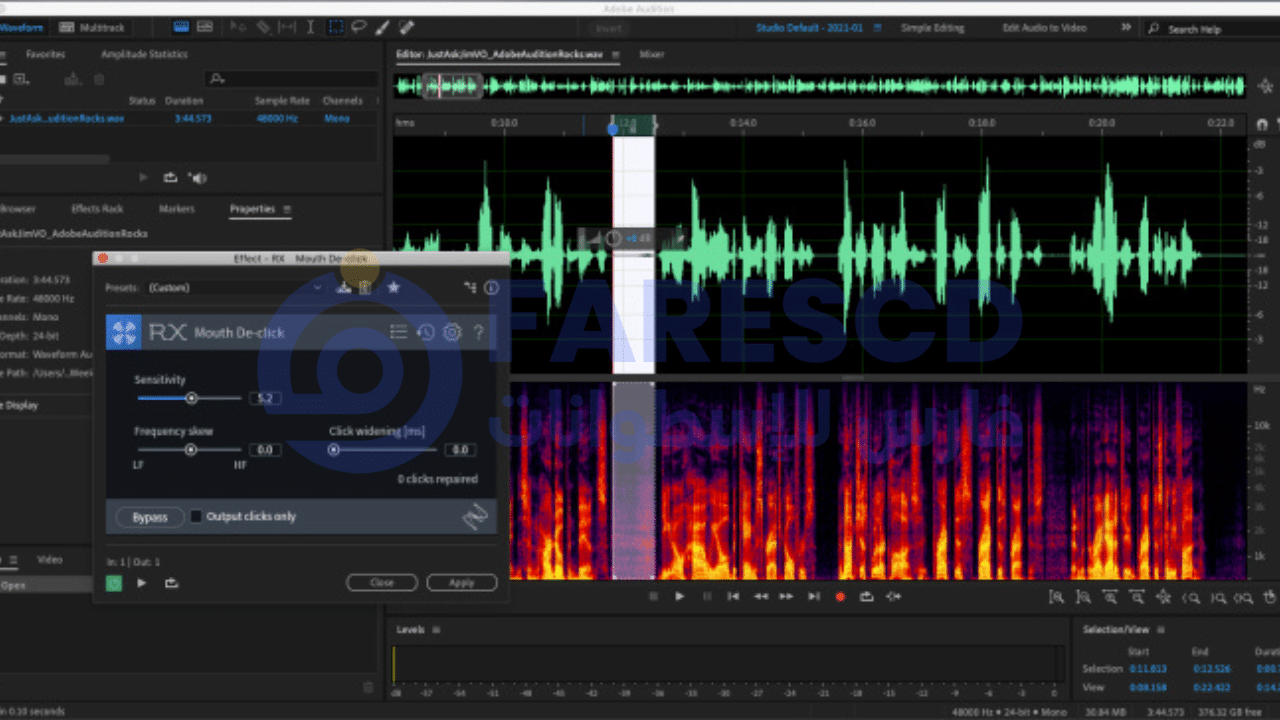
Task: Play the editor audio from transport
Action: click(x=679, y=596)
